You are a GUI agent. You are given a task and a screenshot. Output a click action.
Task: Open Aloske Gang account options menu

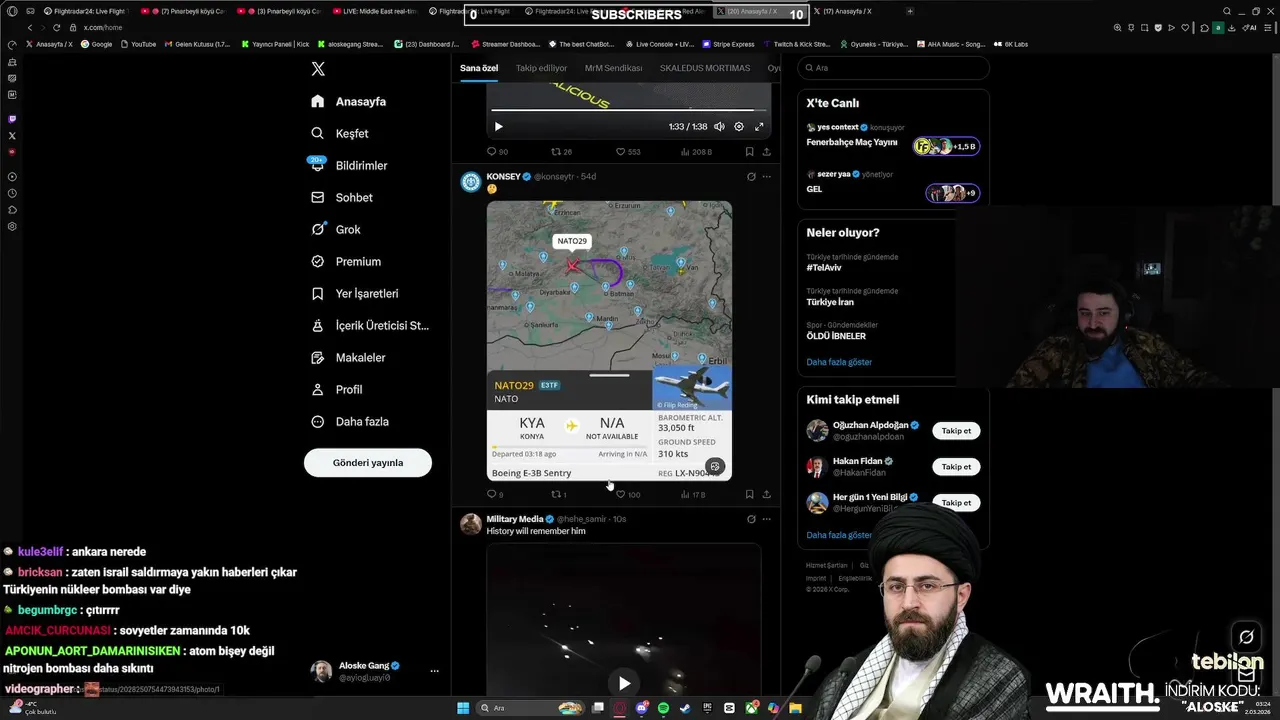point(434,671)
